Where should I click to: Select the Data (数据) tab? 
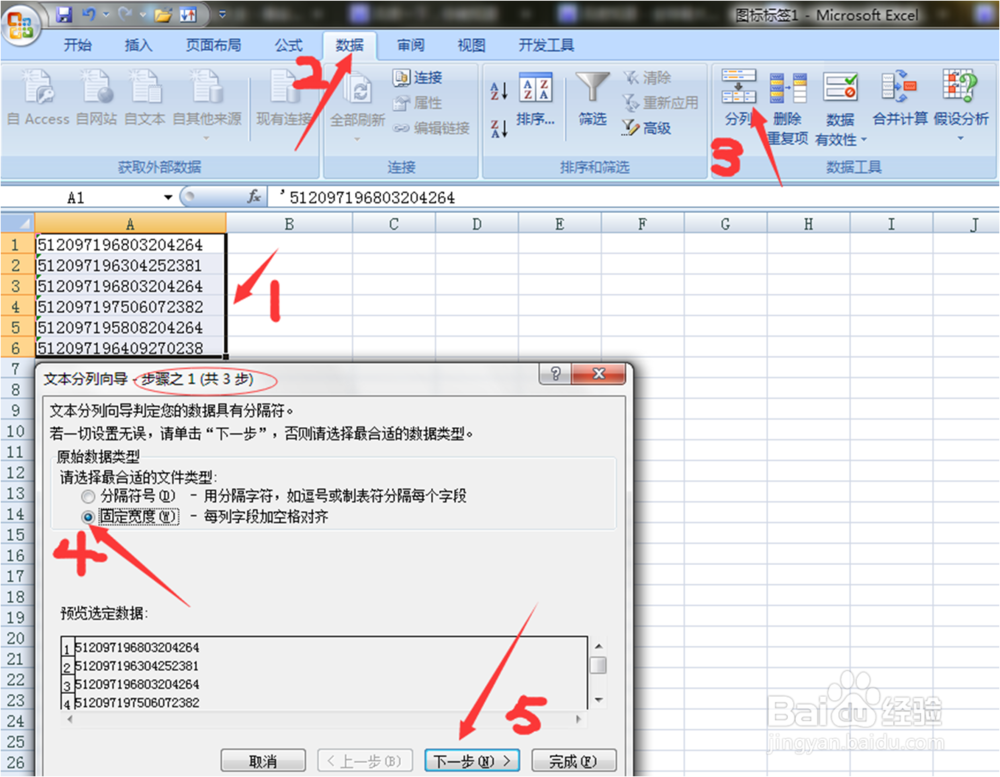click(349, 45)
